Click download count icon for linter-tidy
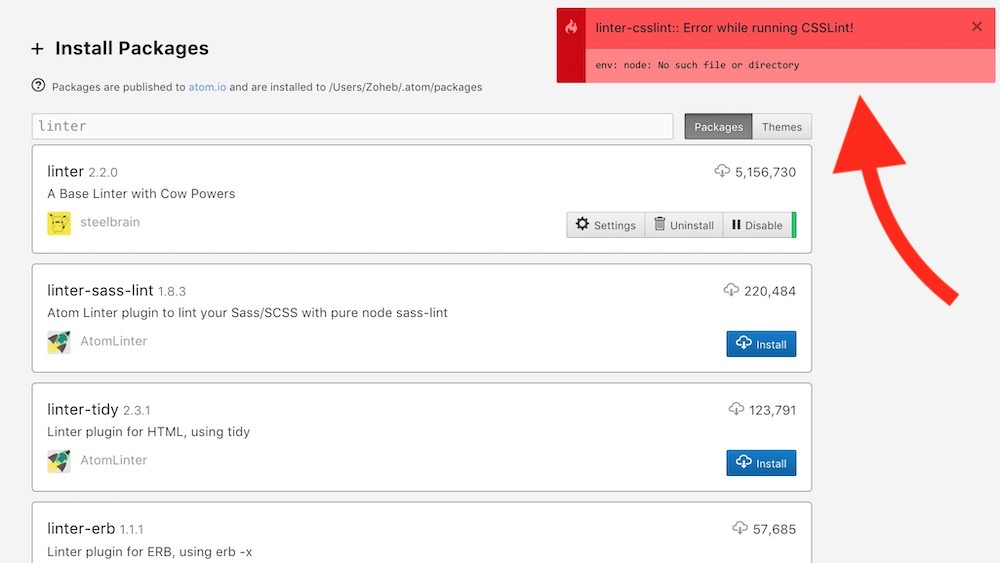The image size is (1000, 563). [736, 409]
